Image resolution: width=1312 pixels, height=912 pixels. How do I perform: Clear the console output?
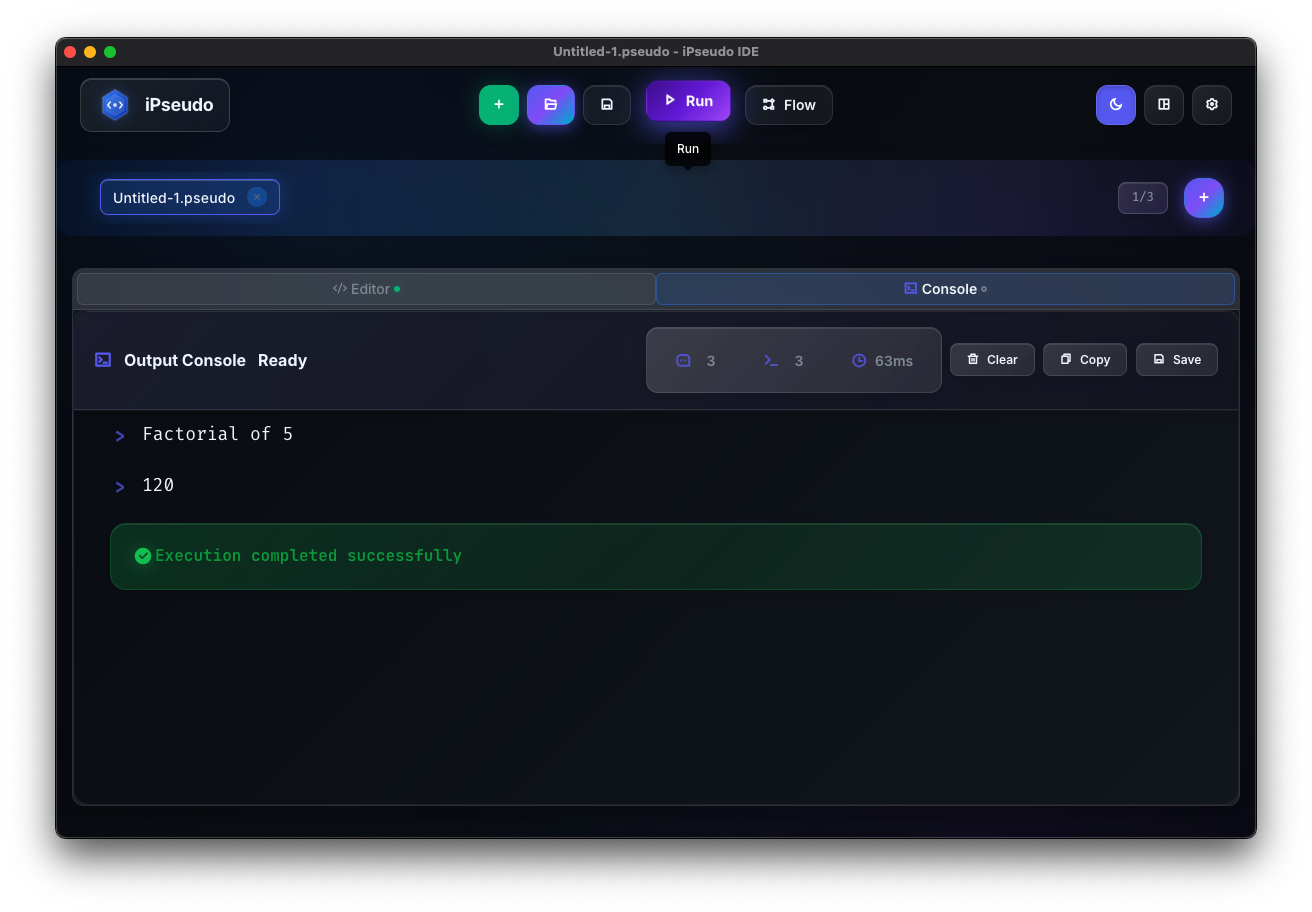992,360
